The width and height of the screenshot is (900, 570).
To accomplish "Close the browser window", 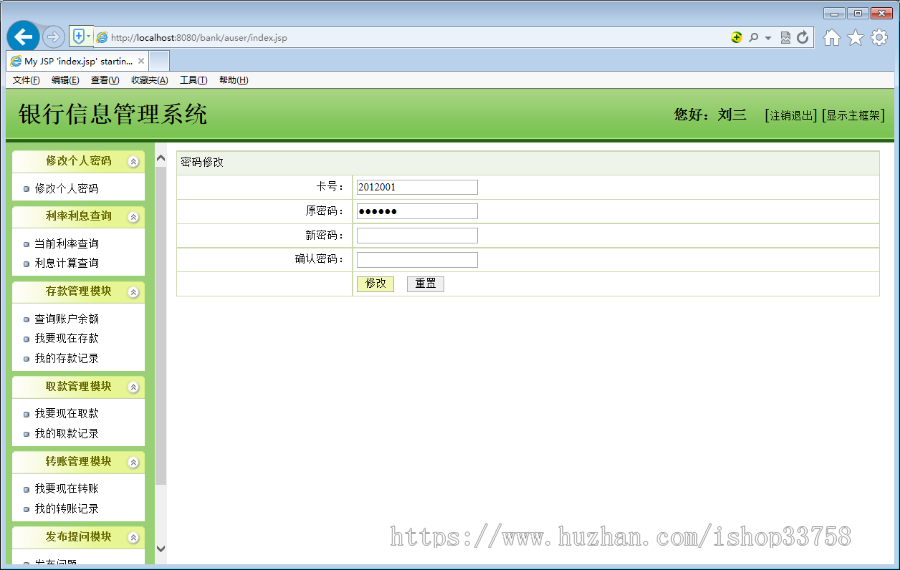I will pos(882,13).
